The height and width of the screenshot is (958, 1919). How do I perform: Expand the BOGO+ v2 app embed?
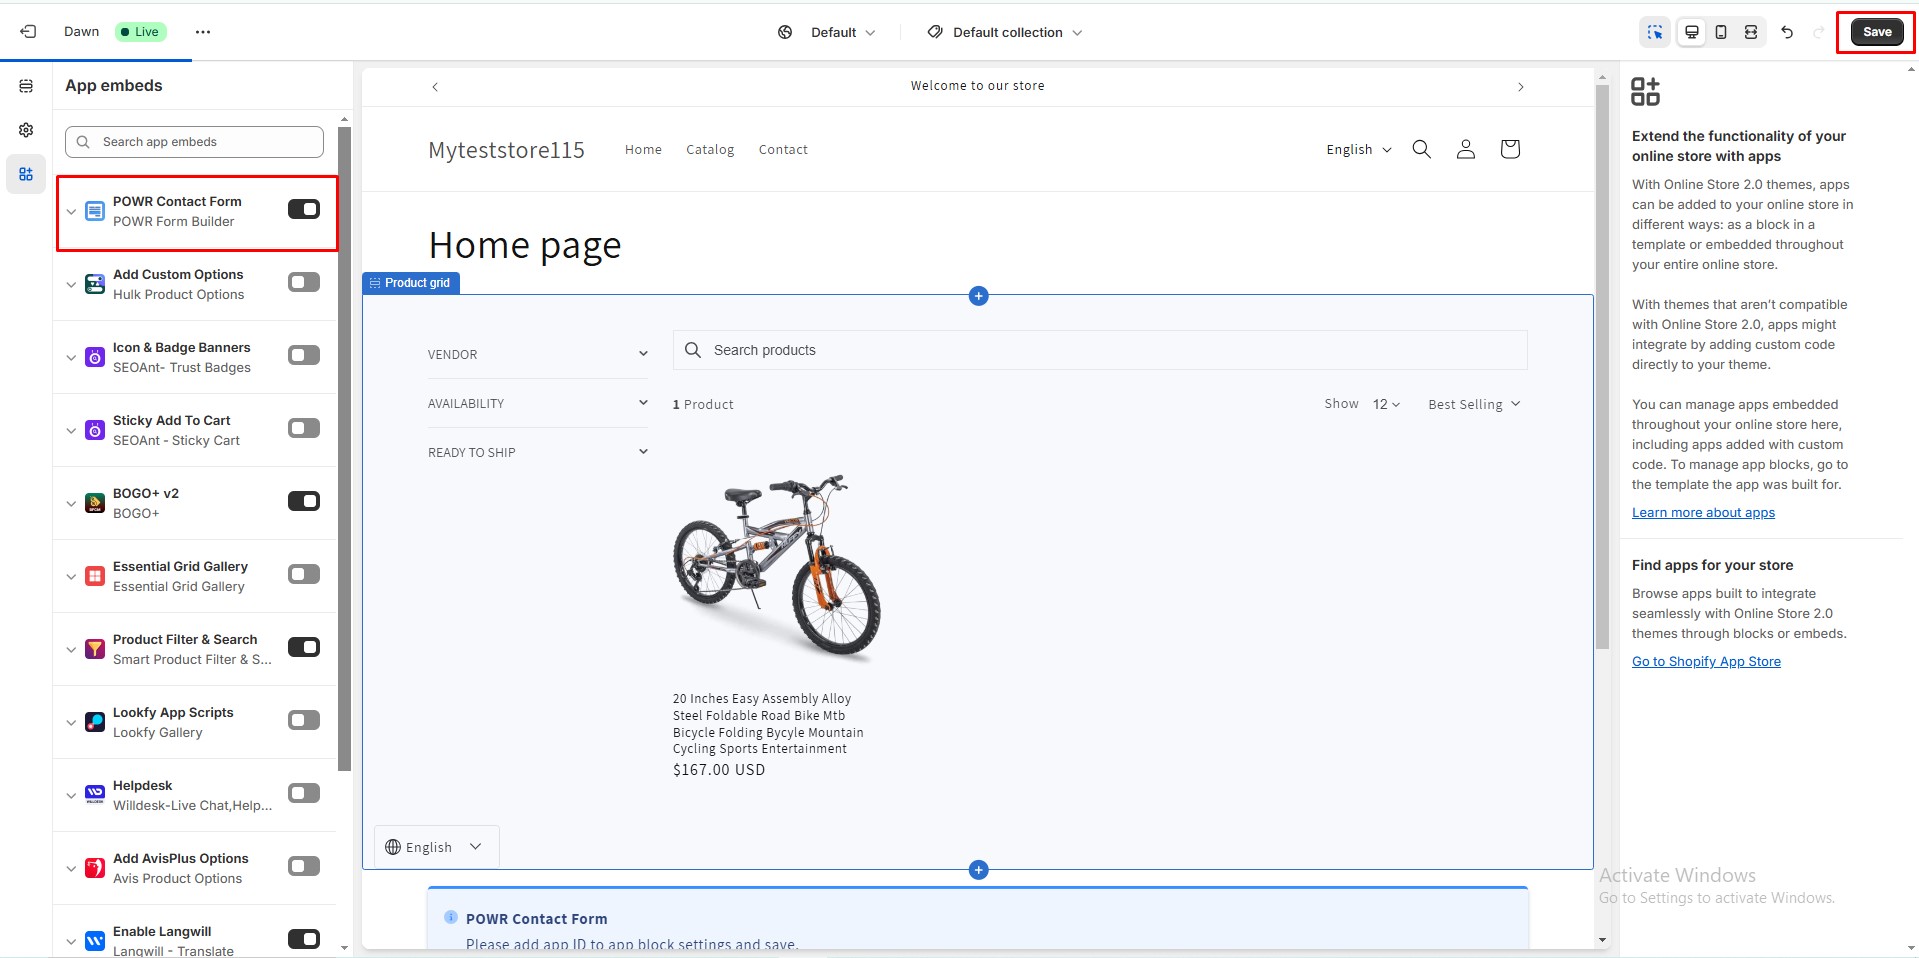(x=71, y=503)
